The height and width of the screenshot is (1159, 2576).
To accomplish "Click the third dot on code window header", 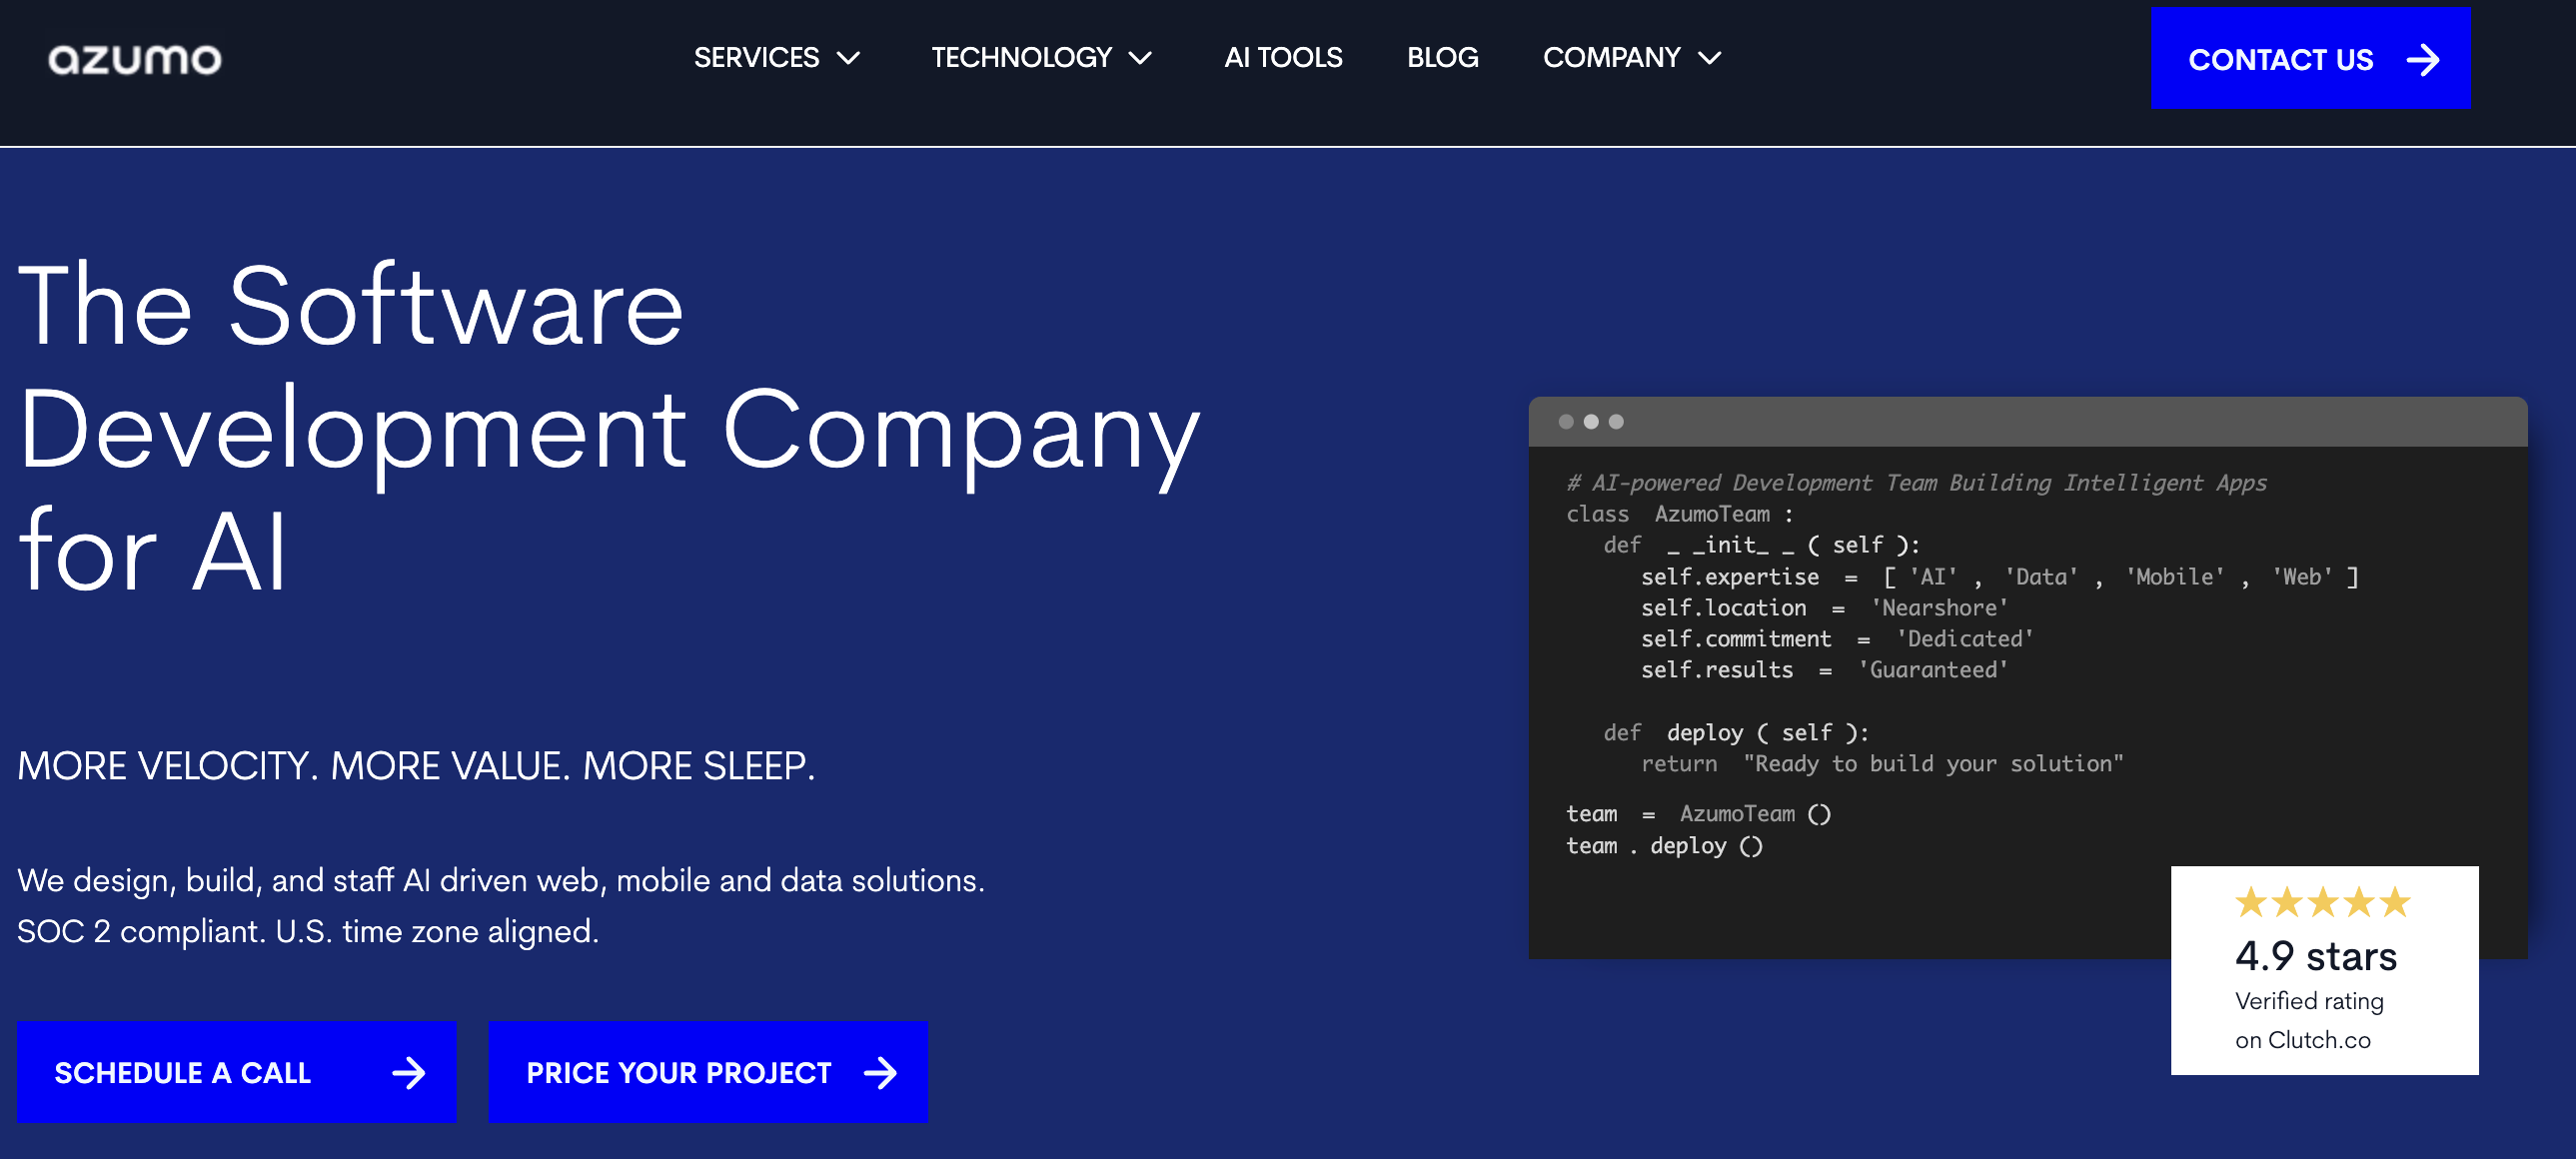I will pyautogui.click(x=1616, y=422).
